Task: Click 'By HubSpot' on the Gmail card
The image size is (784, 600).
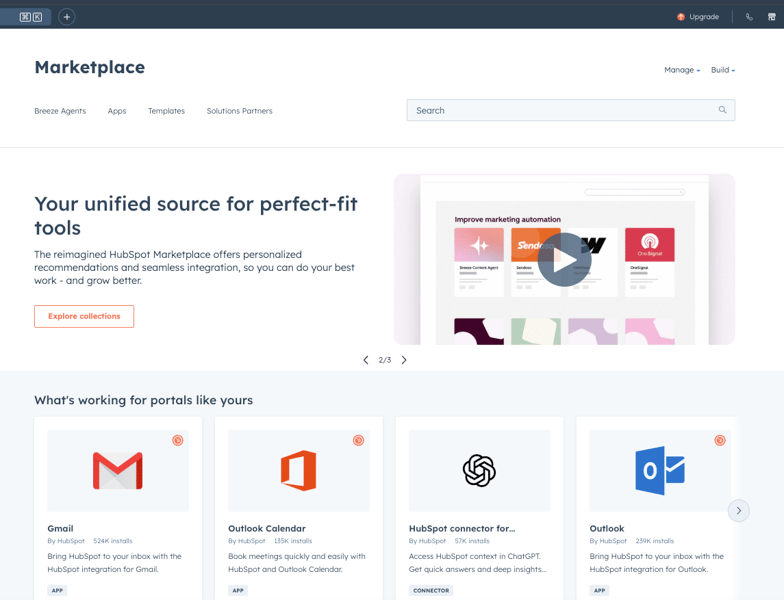Action: (x=66, y=541)
